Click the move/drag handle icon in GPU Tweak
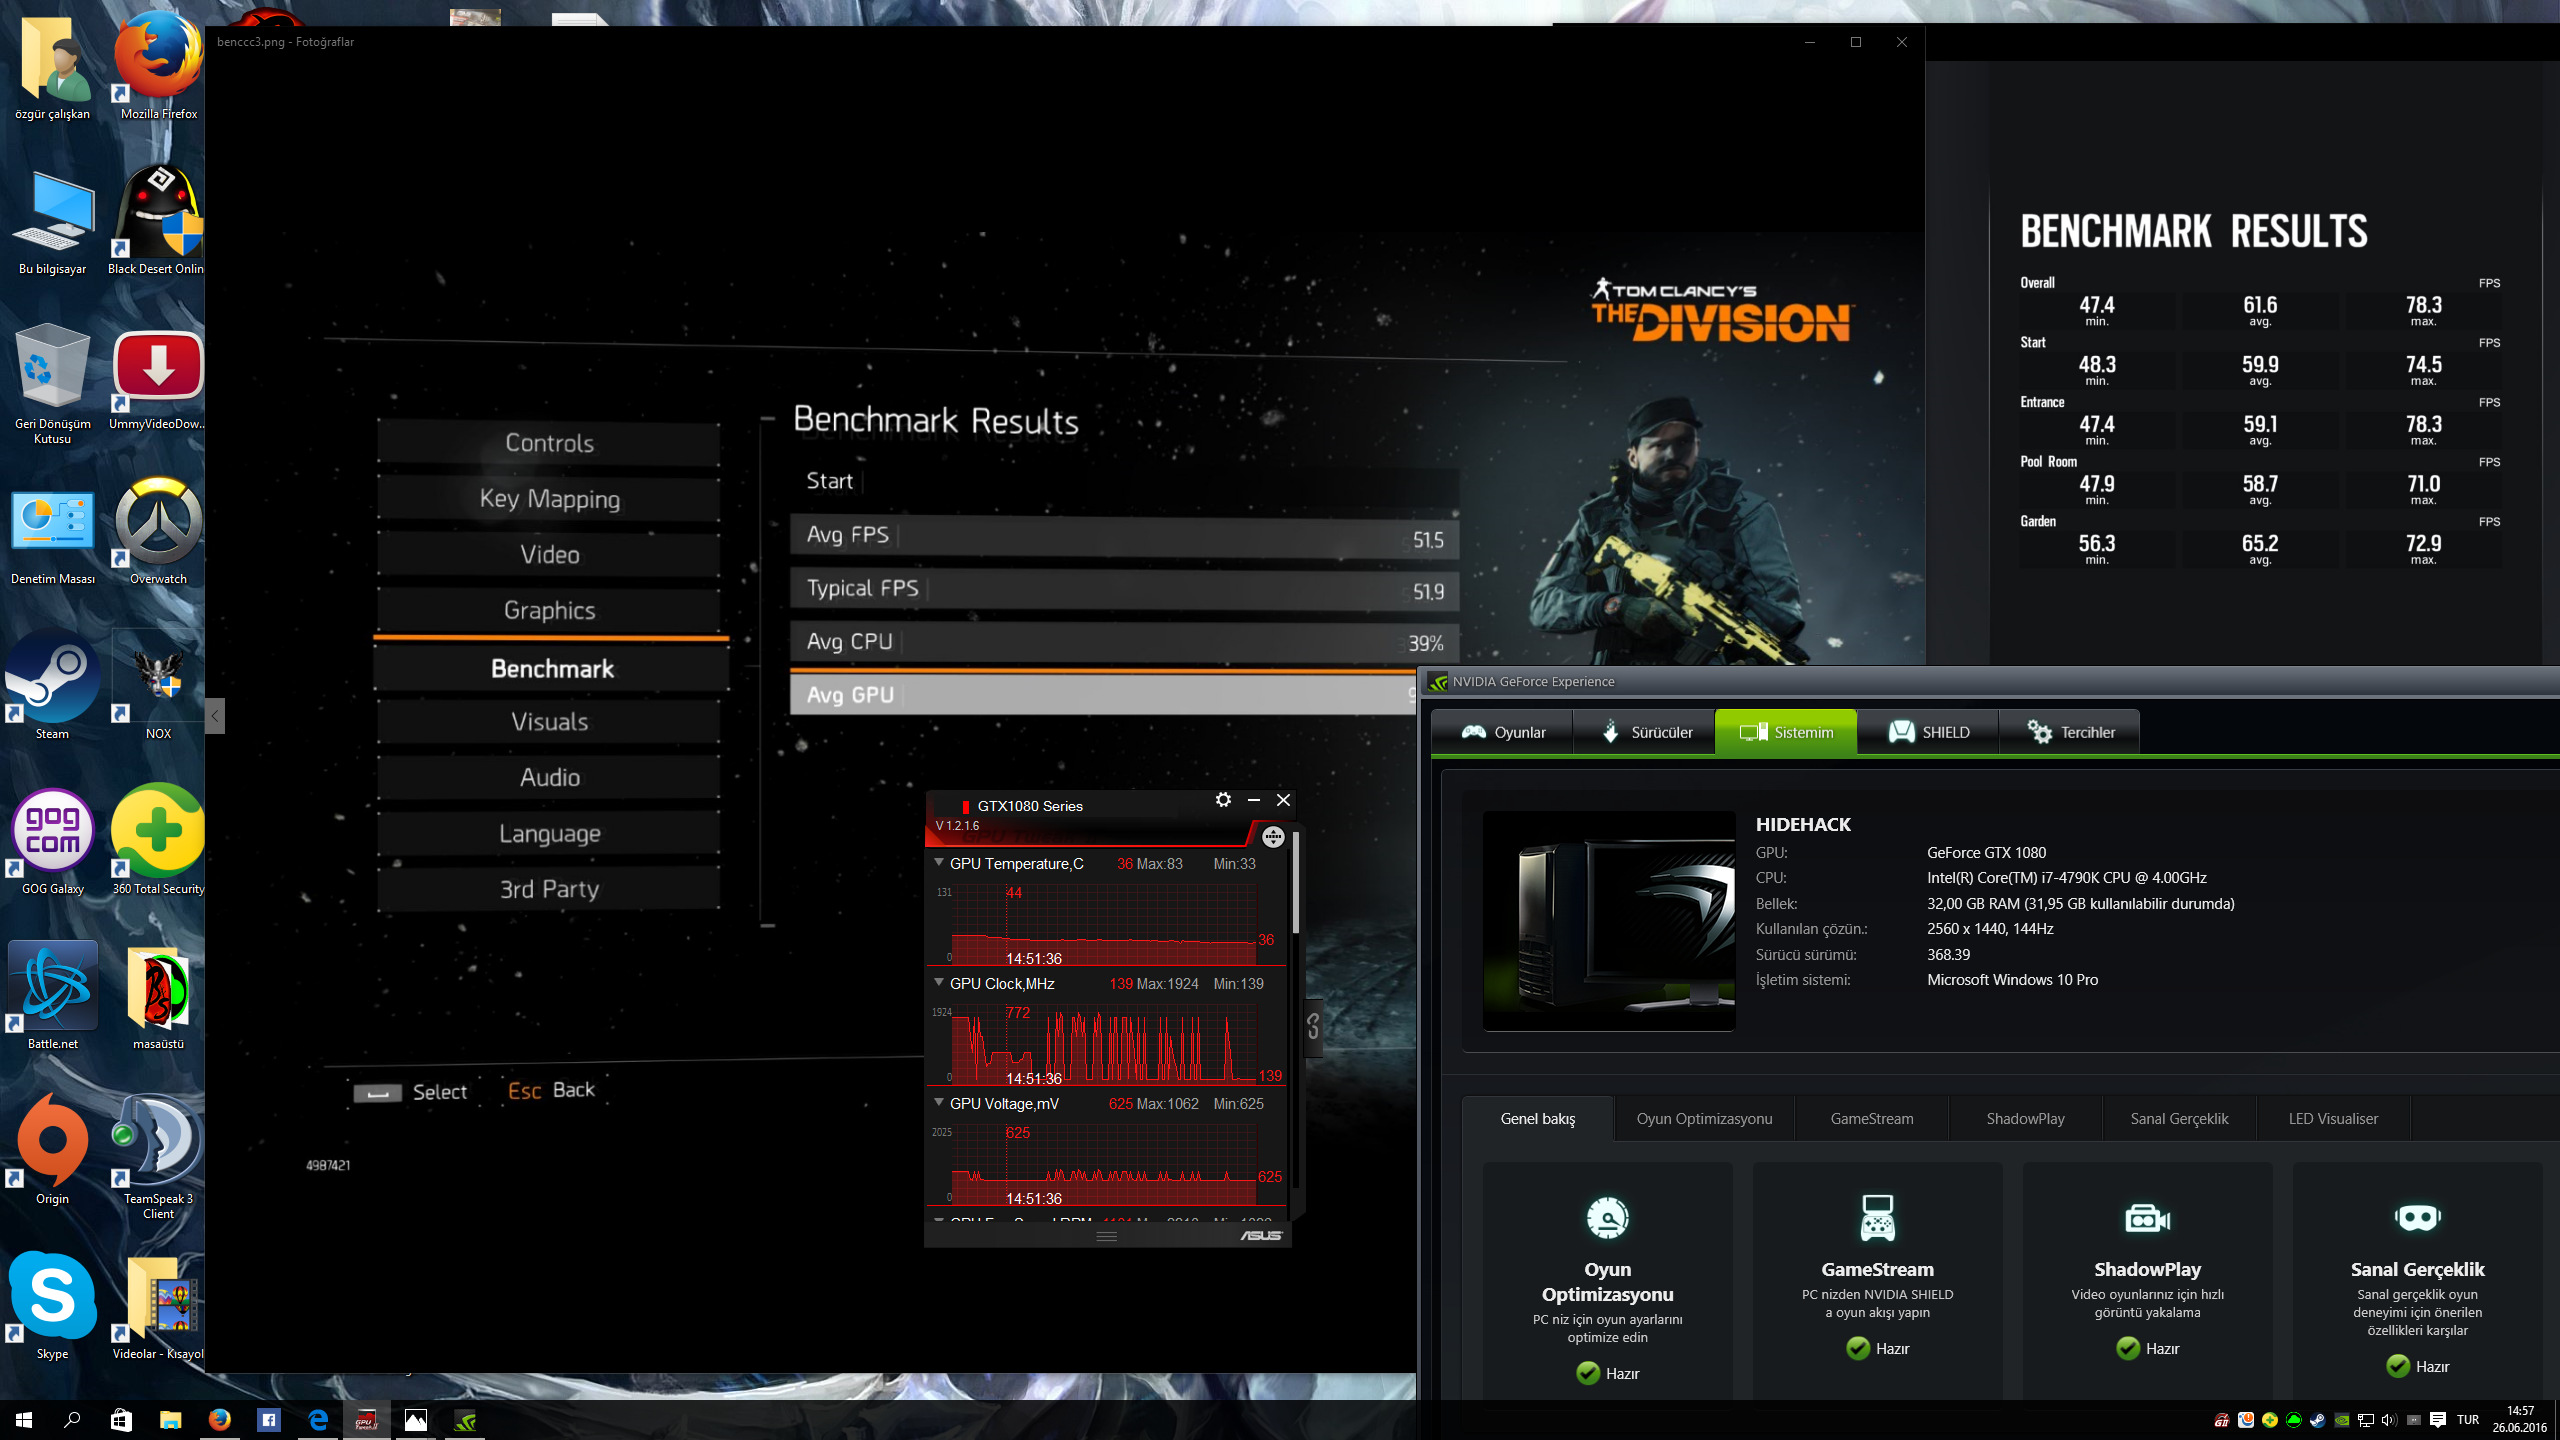The image size is (2560, 1440). [x=1273, y=837]
